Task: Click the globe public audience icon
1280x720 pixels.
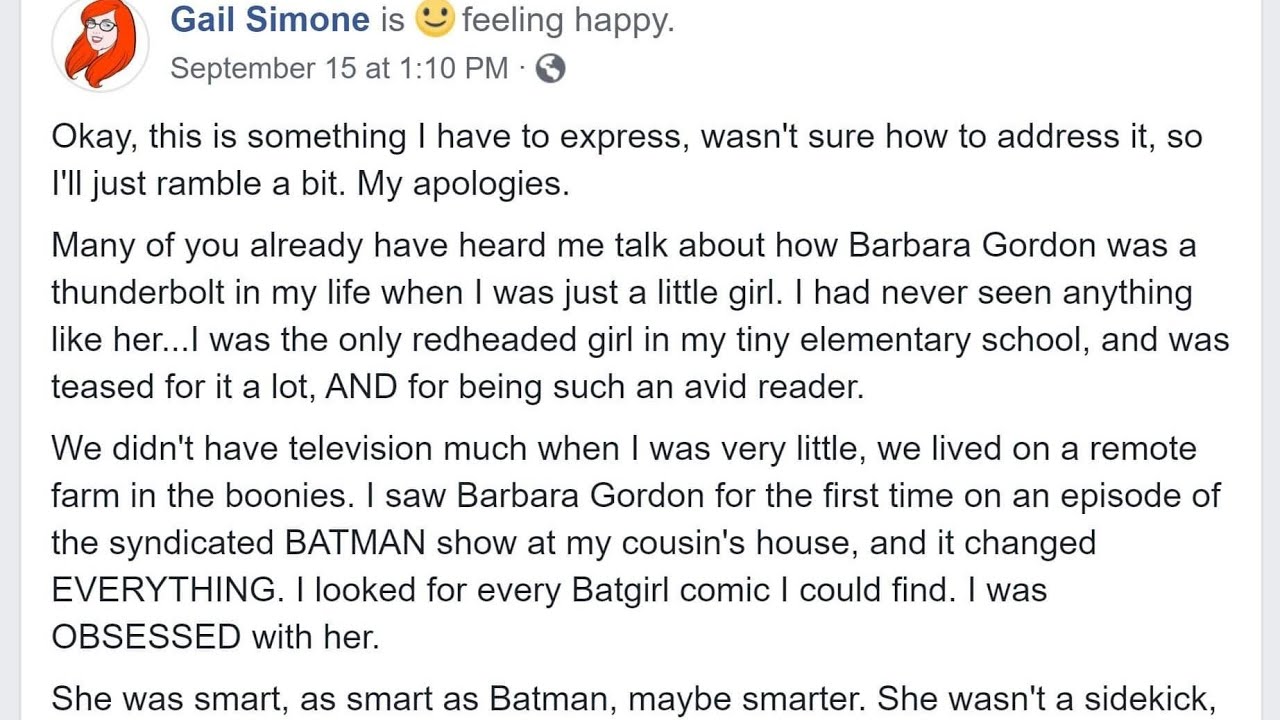Action: point(550,68)
